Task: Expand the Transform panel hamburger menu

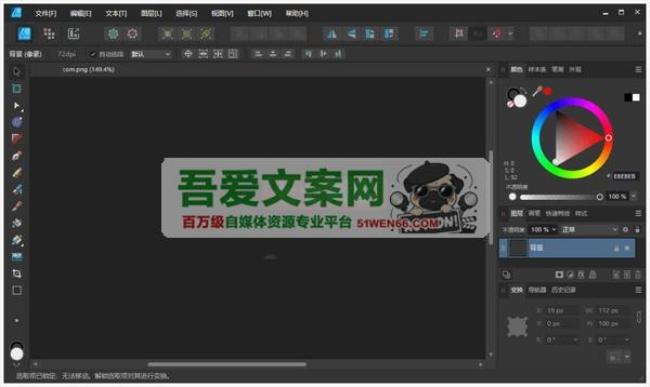Action: point(638,290)
